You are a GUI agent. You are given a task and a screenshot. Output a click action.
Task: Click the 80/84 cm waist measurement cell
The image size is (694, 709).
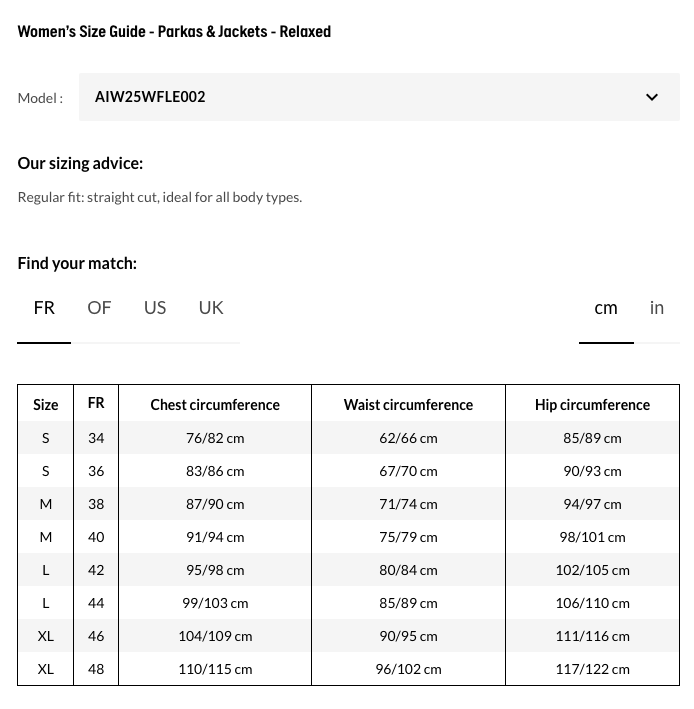[408, 570]
